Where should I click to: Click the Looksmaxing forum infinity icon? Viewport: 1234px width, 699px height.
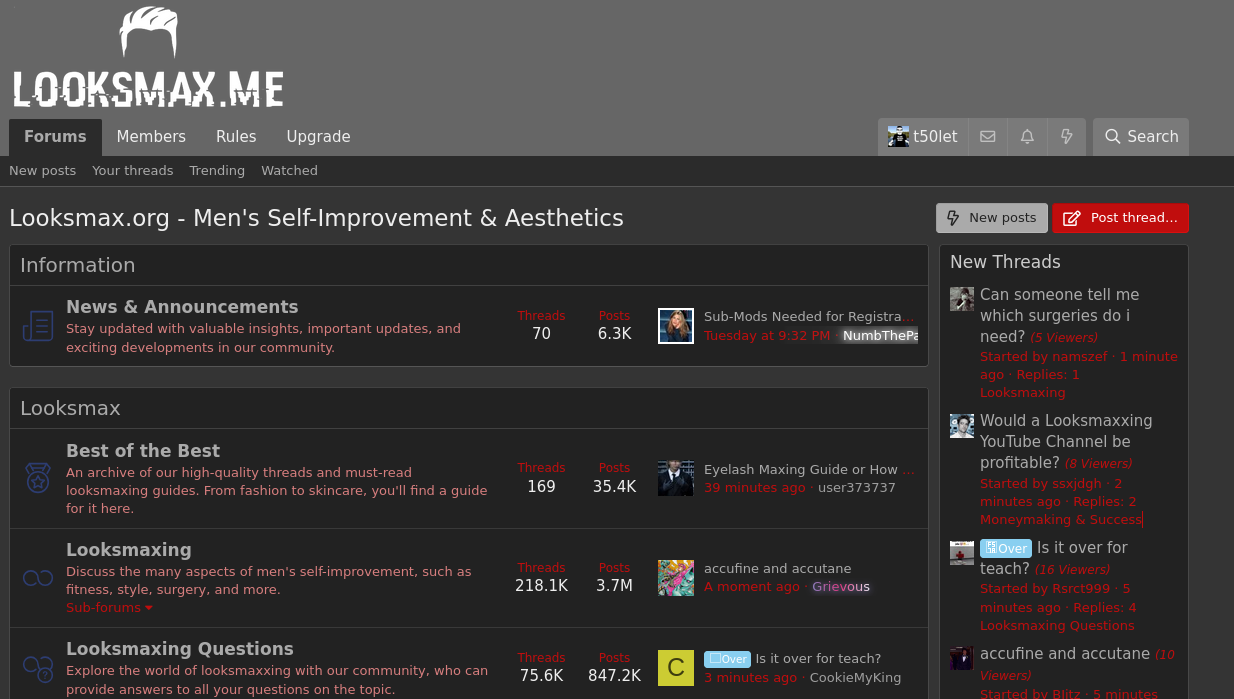tap(38, 578)
